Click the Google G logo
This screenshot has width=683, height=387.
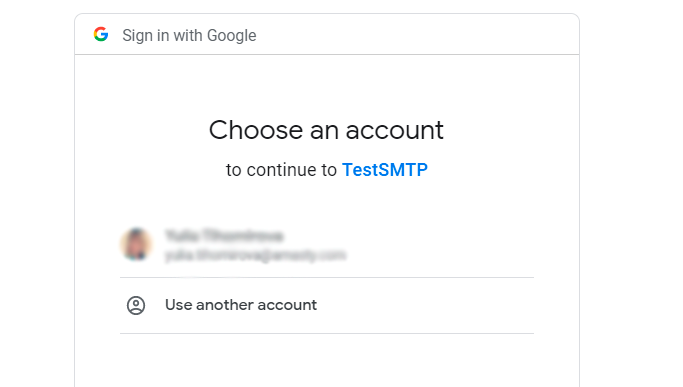(101, 34)
